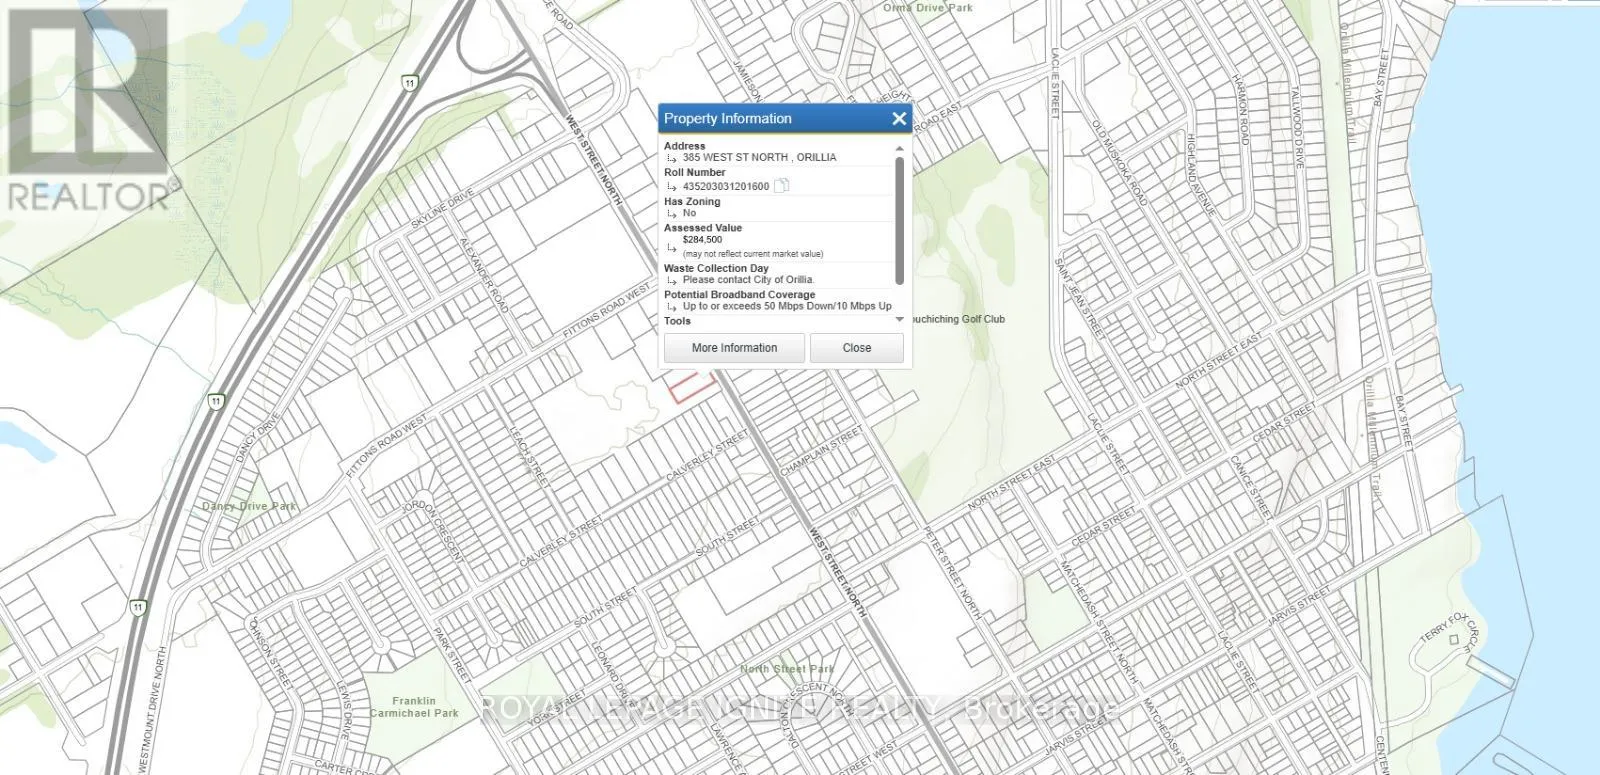Screen dimensions: 1600x775
Task: Click the North Street Park label
Action: tap(786, 669)
